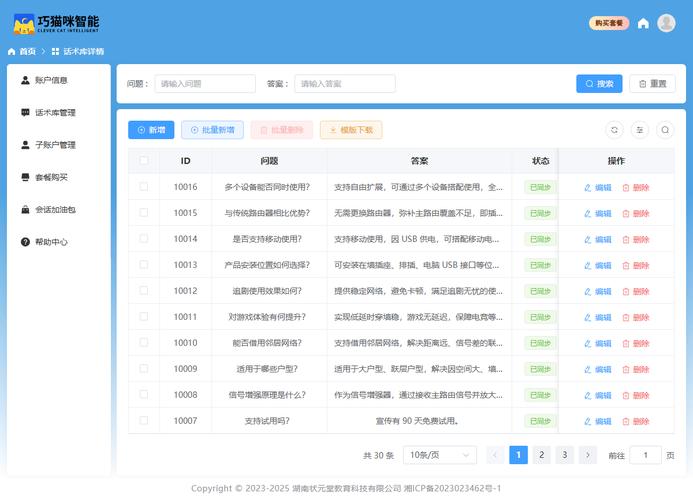
Task: Go to next page arrow
Action: coord(587,455)
